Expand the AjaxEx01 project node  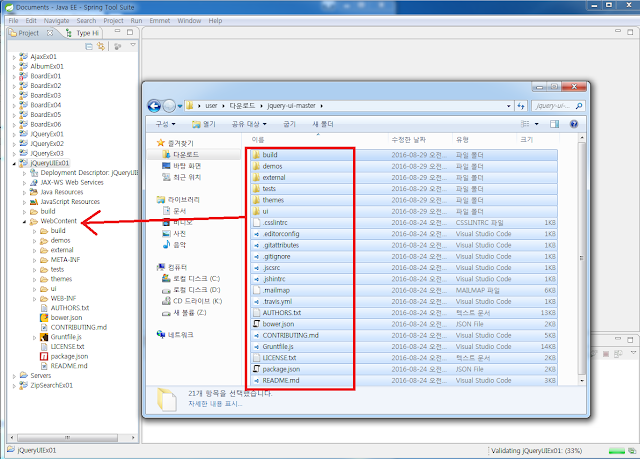pyautogui.click(x=14, y=57)
